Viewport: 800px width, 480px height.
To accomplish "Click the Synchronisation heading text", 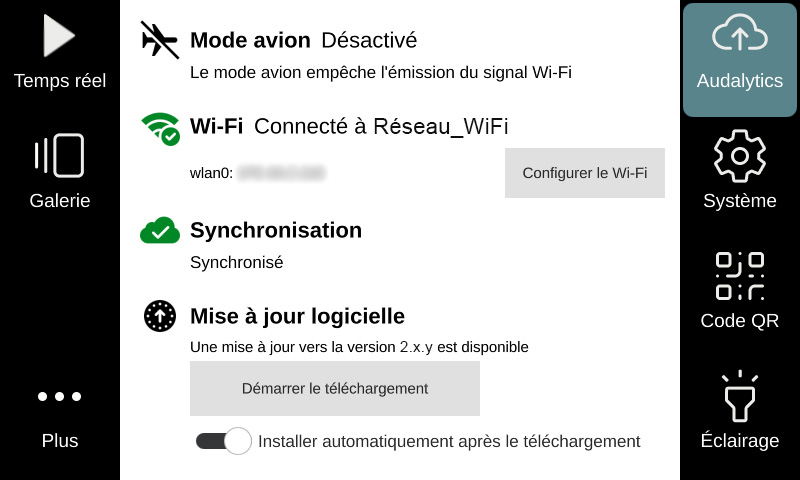I will [276, 230].
